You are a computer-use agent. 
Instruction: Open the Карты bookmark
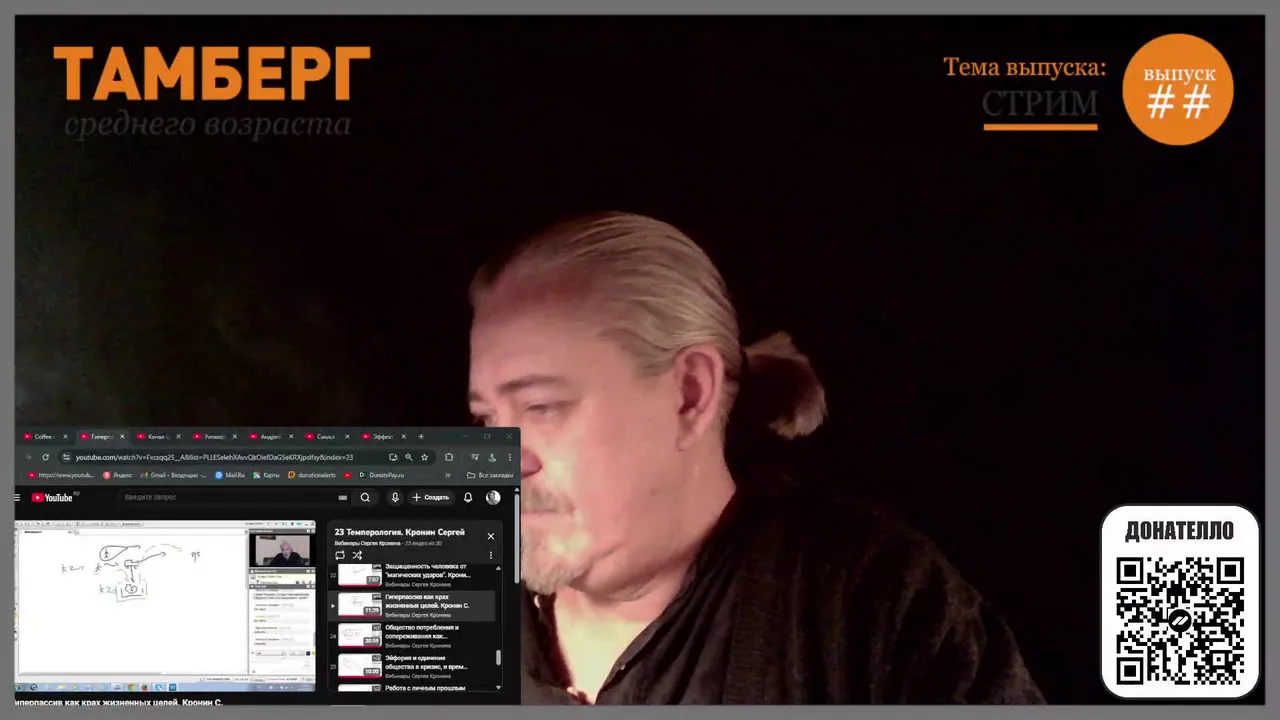266,475
